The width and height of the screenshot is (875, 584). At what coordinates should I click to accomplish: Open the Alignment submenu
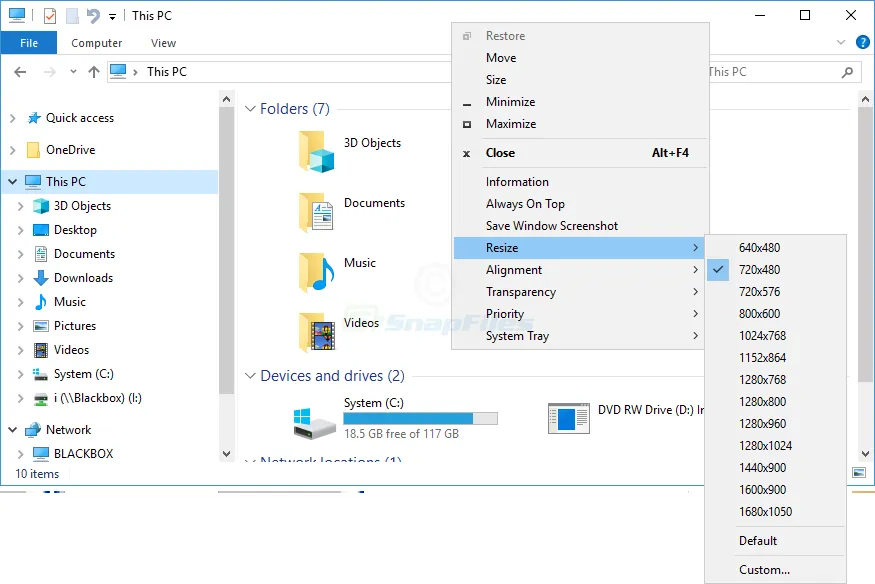(580, 270)
